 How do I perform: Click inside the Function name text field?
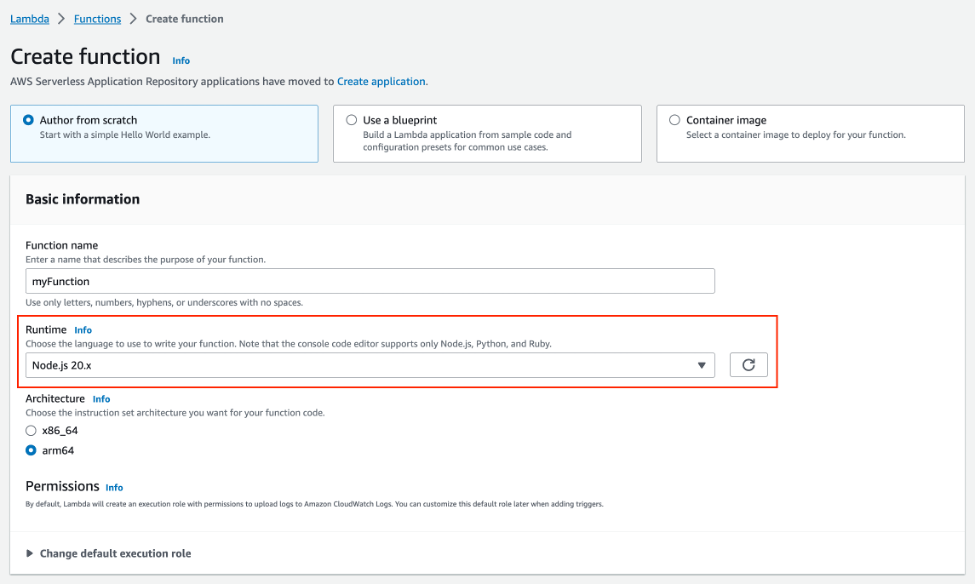[x=370, y=281]
